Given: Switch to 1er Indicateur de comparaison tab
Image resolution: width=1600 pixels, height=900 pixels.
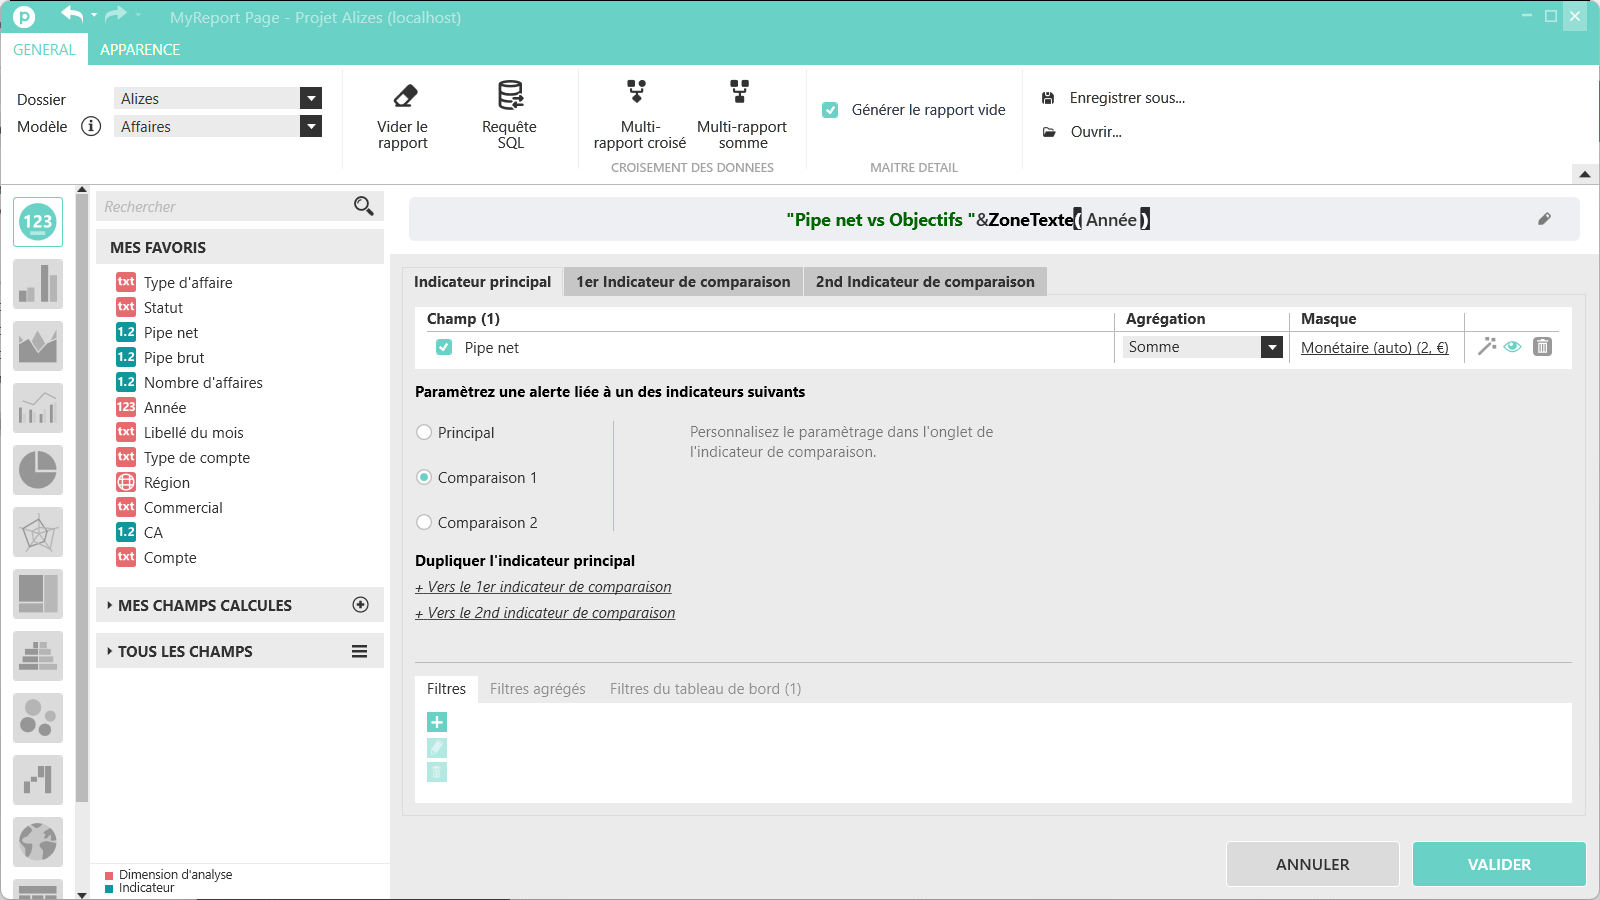Looking at the screenshot, I should [683, 282].
